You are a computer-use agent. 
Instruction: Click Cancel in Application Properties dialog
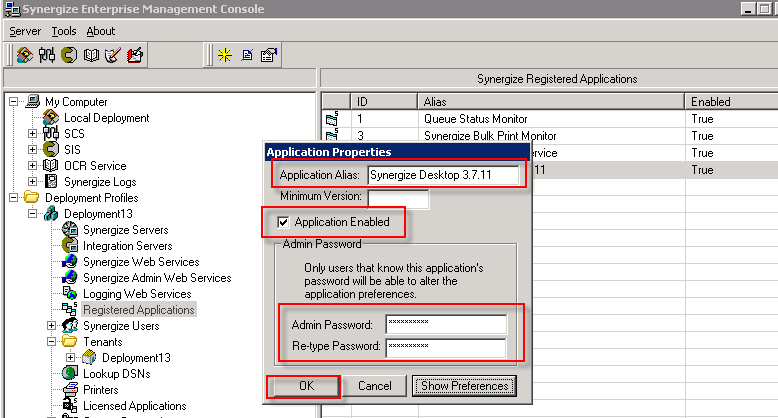coord(375,386)
